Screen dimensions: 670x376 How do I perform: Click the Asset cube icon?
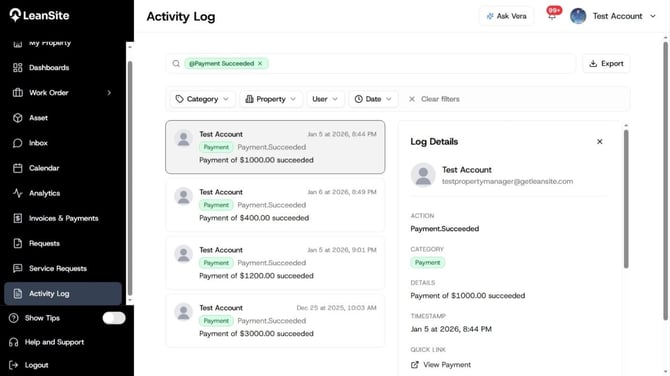[18, 118]
